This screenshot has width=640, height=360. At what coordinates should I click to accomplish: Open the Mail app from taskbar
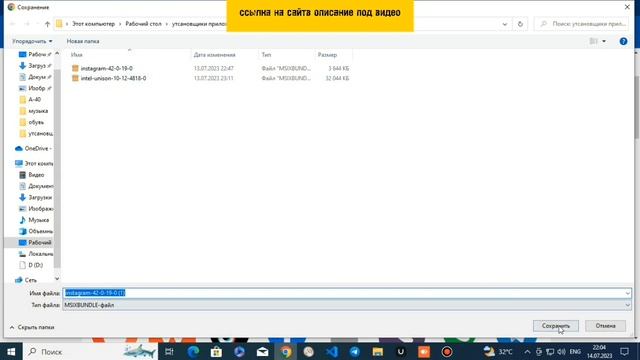coord(262,351)
